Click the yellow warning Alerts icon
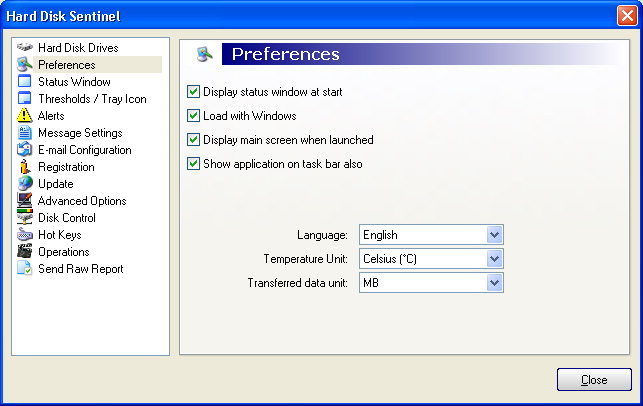643x406 pixels. [25, 115]
